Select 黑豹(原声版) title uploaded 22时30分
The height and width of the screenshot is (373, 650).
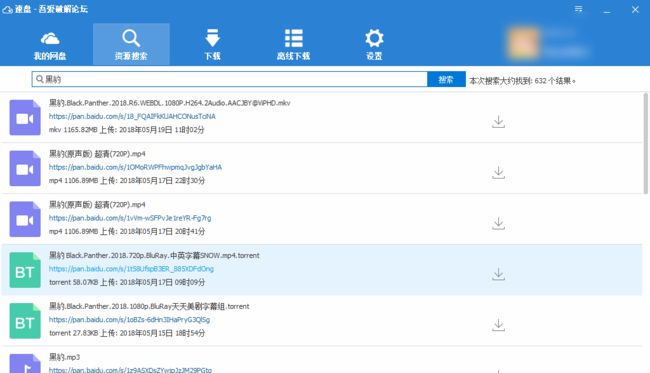pyautogui.click(x=97, y=154)
